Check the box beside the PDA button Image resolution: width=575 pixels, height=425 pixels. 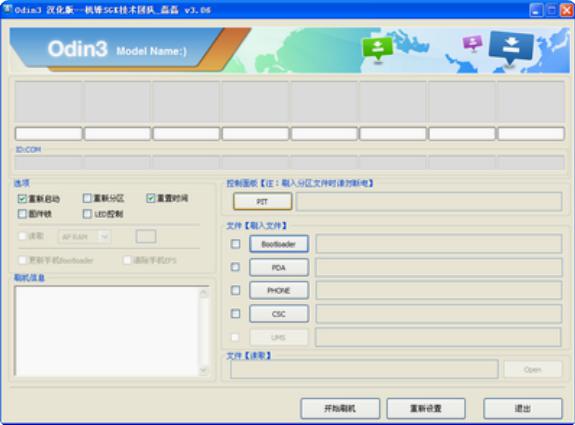pos(235,267)
